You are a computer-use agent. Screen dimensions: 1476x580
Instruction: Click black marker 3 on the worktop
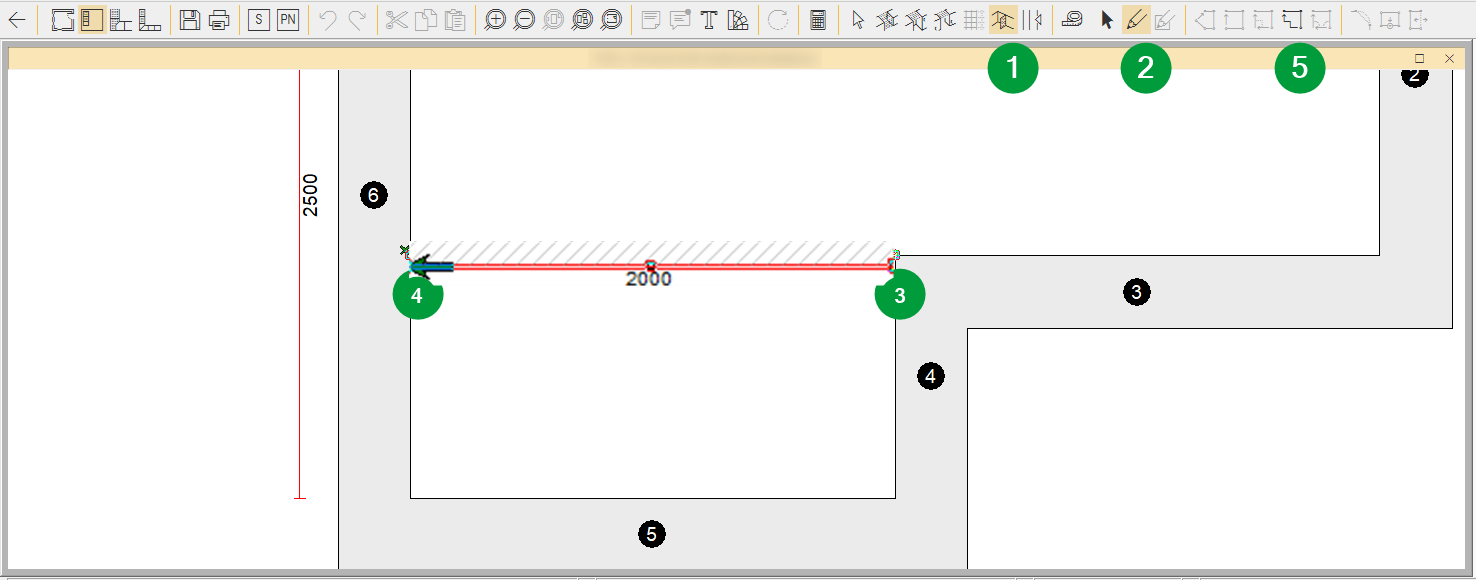point(1135,292)
